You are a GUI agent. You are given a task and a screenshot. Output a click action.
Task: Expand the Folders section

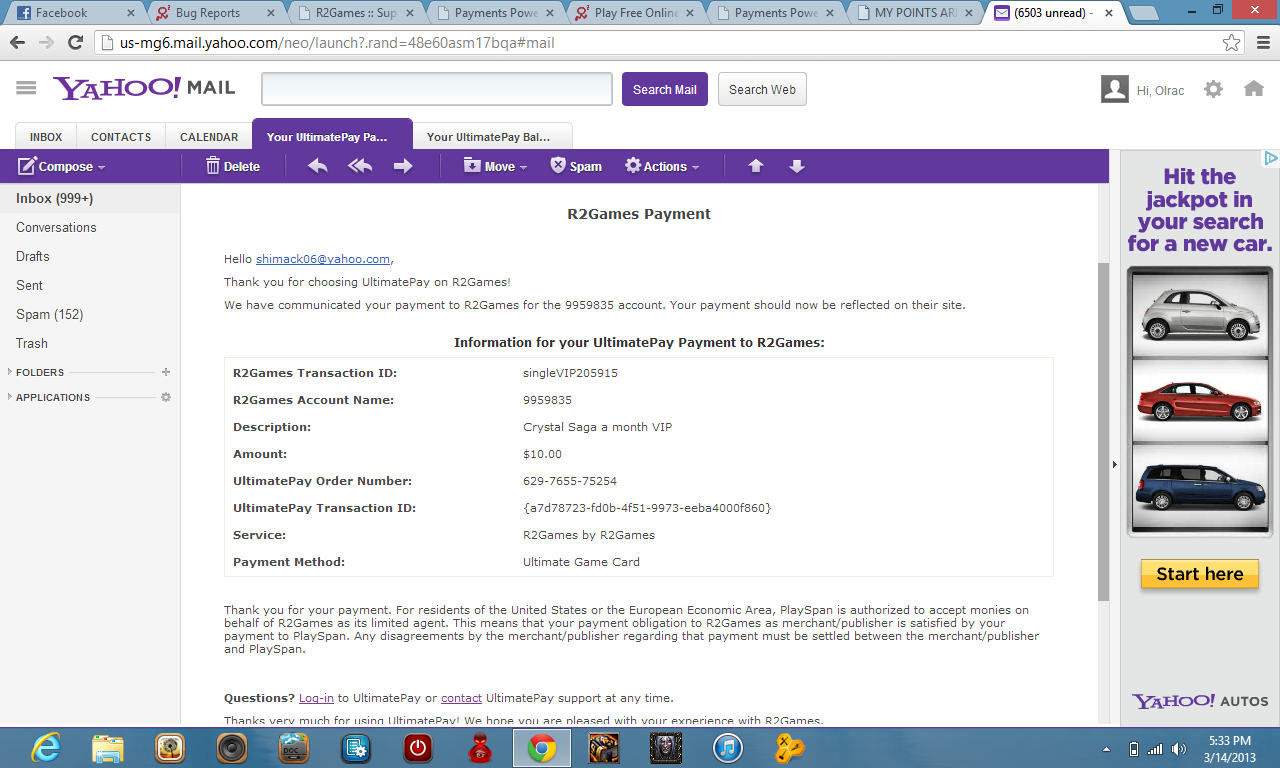tap(11, 372)
